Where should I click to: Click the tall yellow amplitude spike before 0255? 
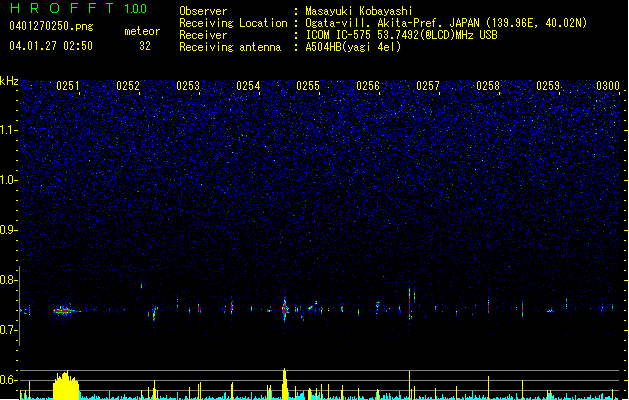284,384
